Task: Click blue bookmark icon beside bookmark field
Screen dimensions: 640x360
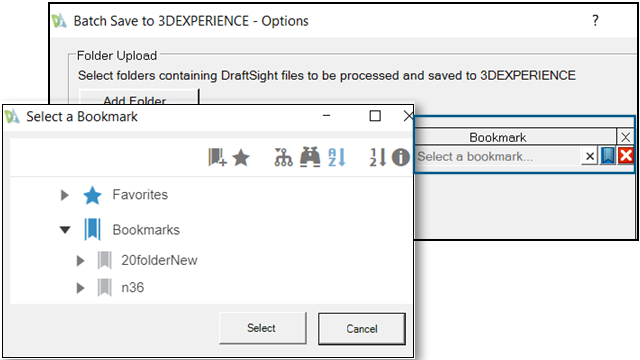Action: coord(608,156)
